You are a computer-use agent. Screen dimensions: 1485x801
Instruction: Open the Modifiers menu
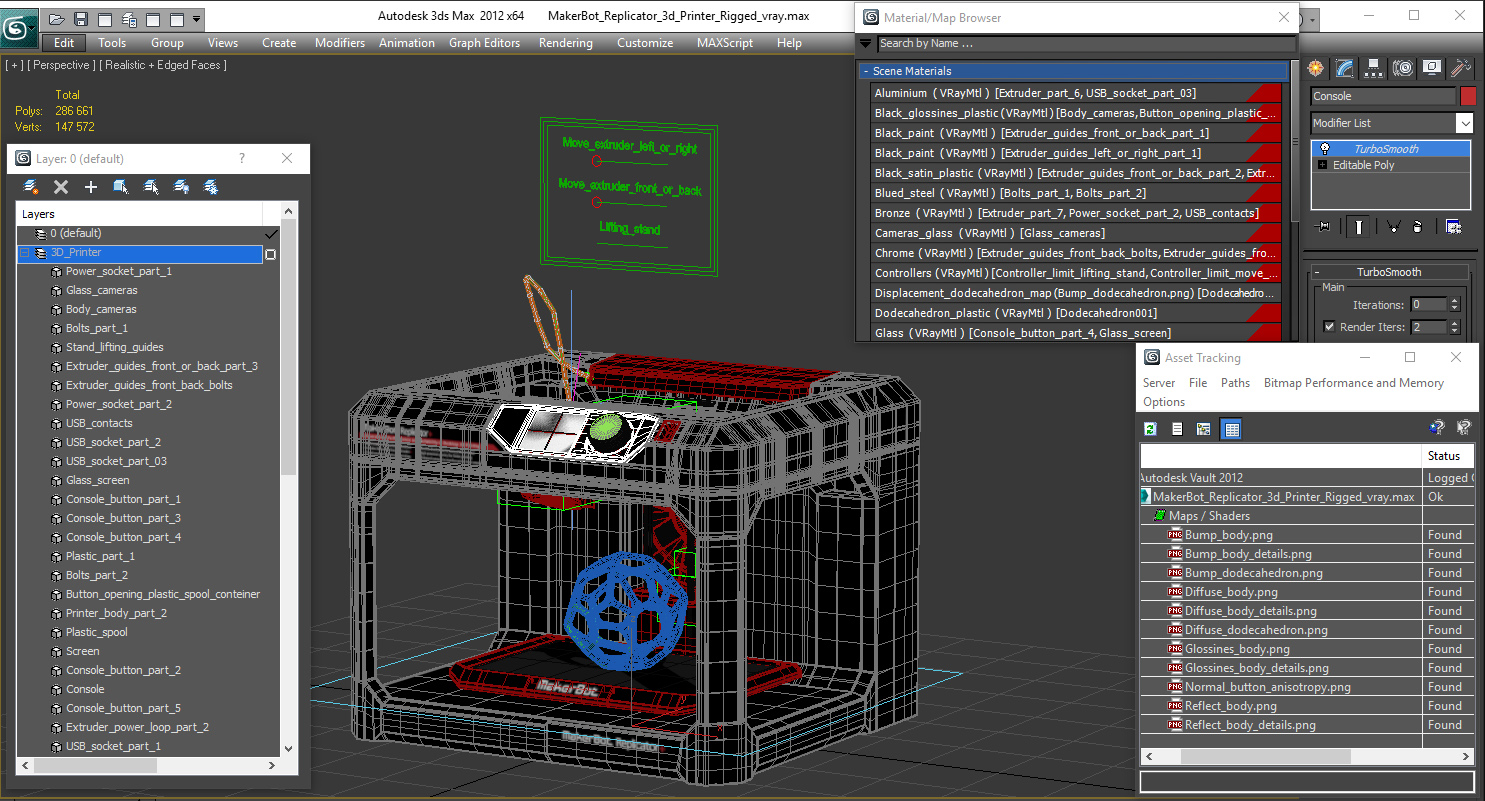[x=340, y=43]
